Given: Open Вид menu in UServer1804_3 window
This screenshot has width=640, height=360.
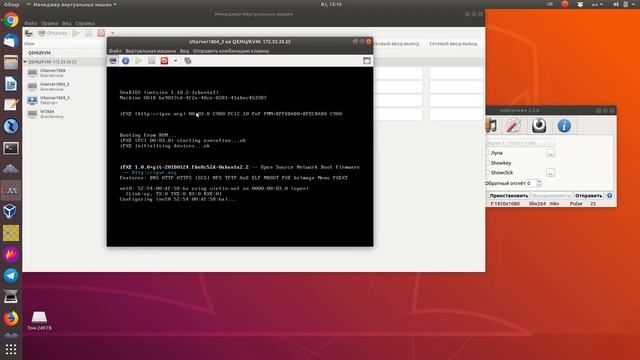Looking at the screenshot, I should coord(184,51).
